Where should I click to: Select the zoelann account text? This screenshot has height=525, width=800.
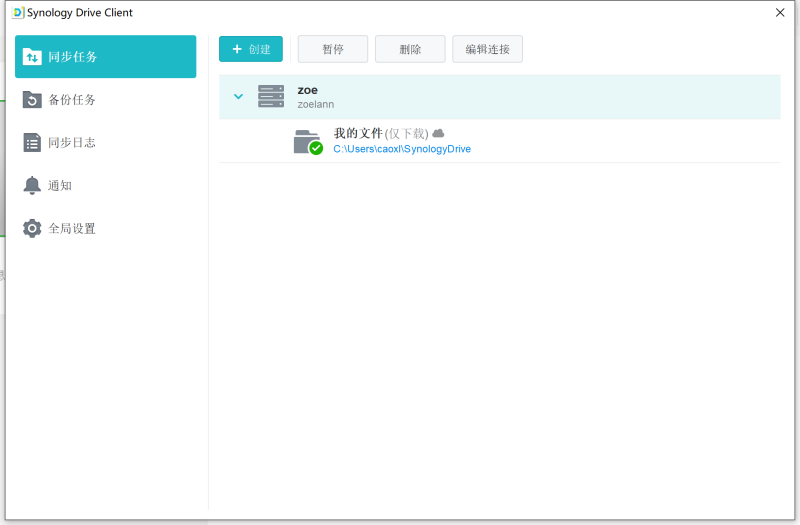pyautogui.click(x=316, y=104)
